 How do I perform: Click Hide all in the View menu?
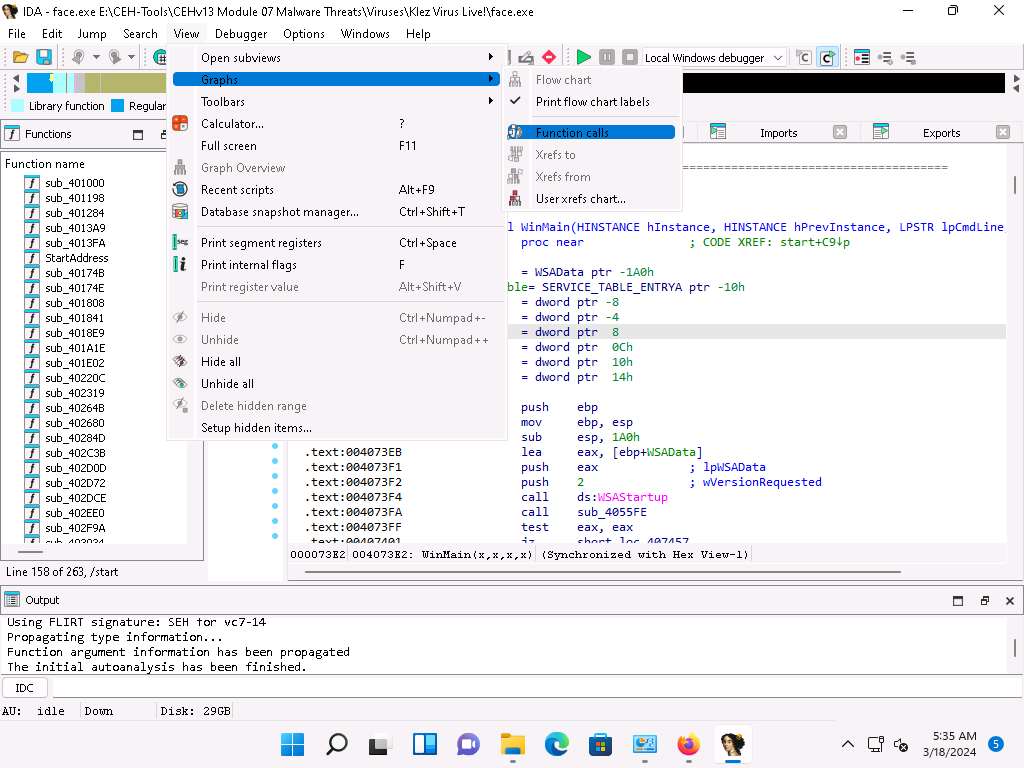coord(220,362)
